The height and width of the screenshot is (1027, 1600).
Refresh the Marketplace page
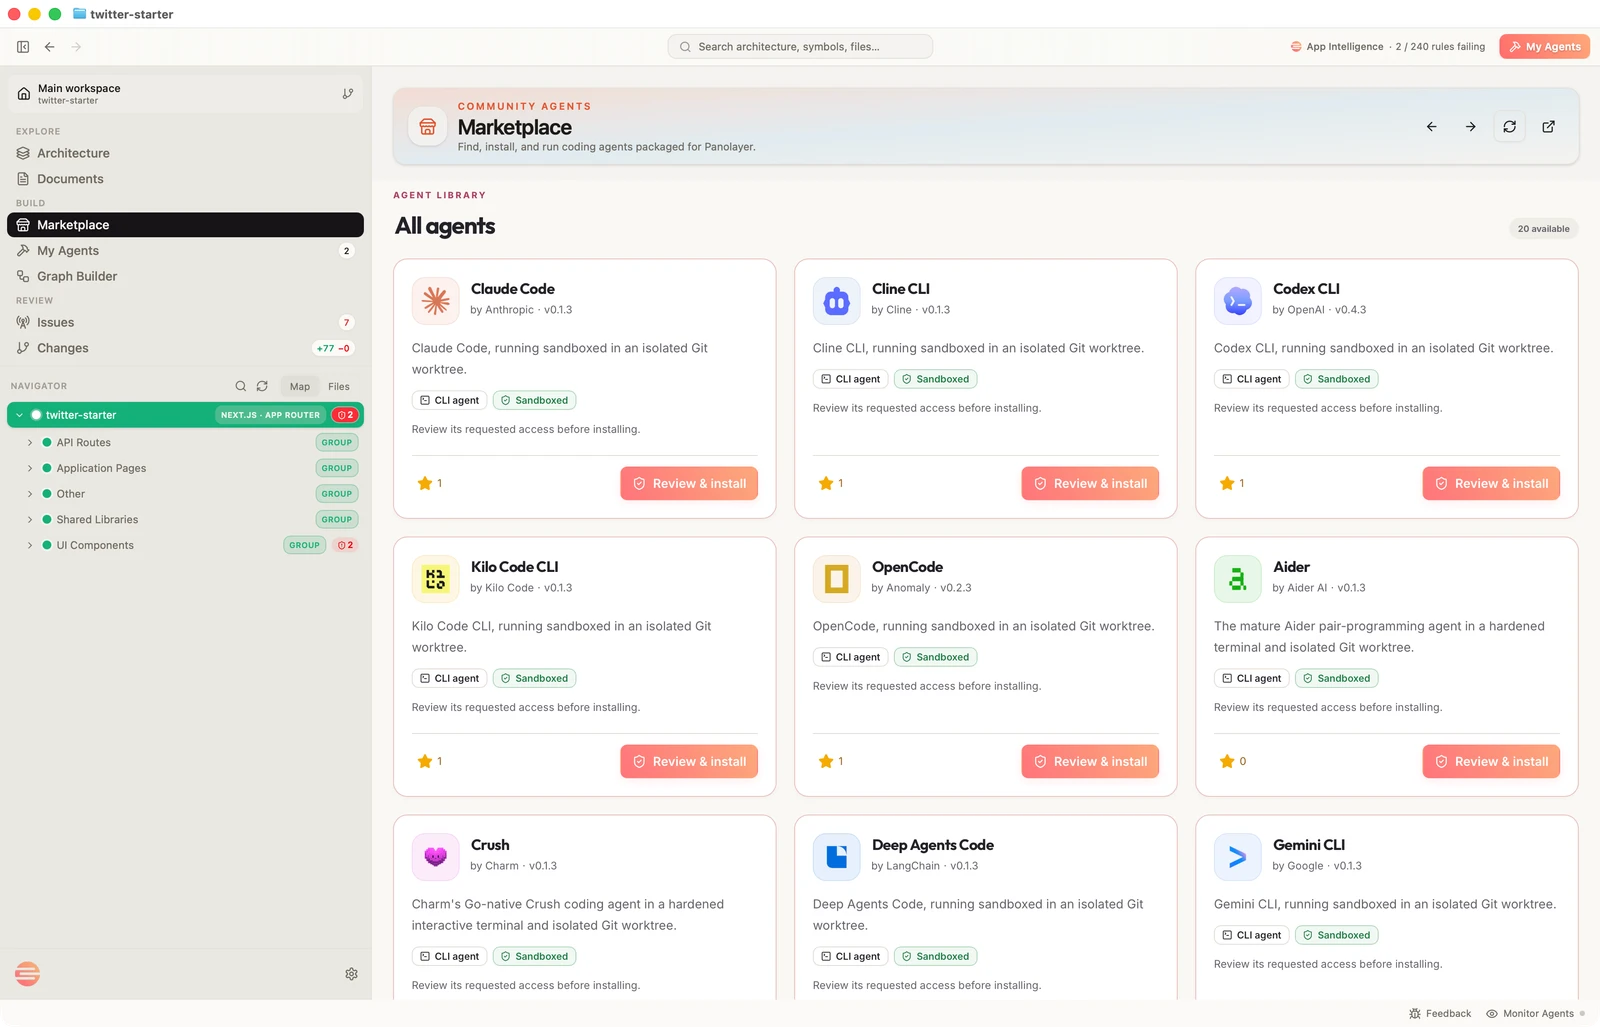1510,127
